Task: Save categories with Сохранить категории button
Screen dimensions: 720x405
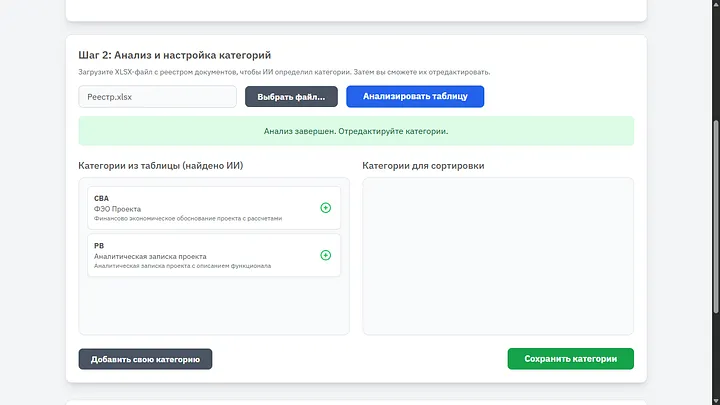Action: click(x=570, y=359)
